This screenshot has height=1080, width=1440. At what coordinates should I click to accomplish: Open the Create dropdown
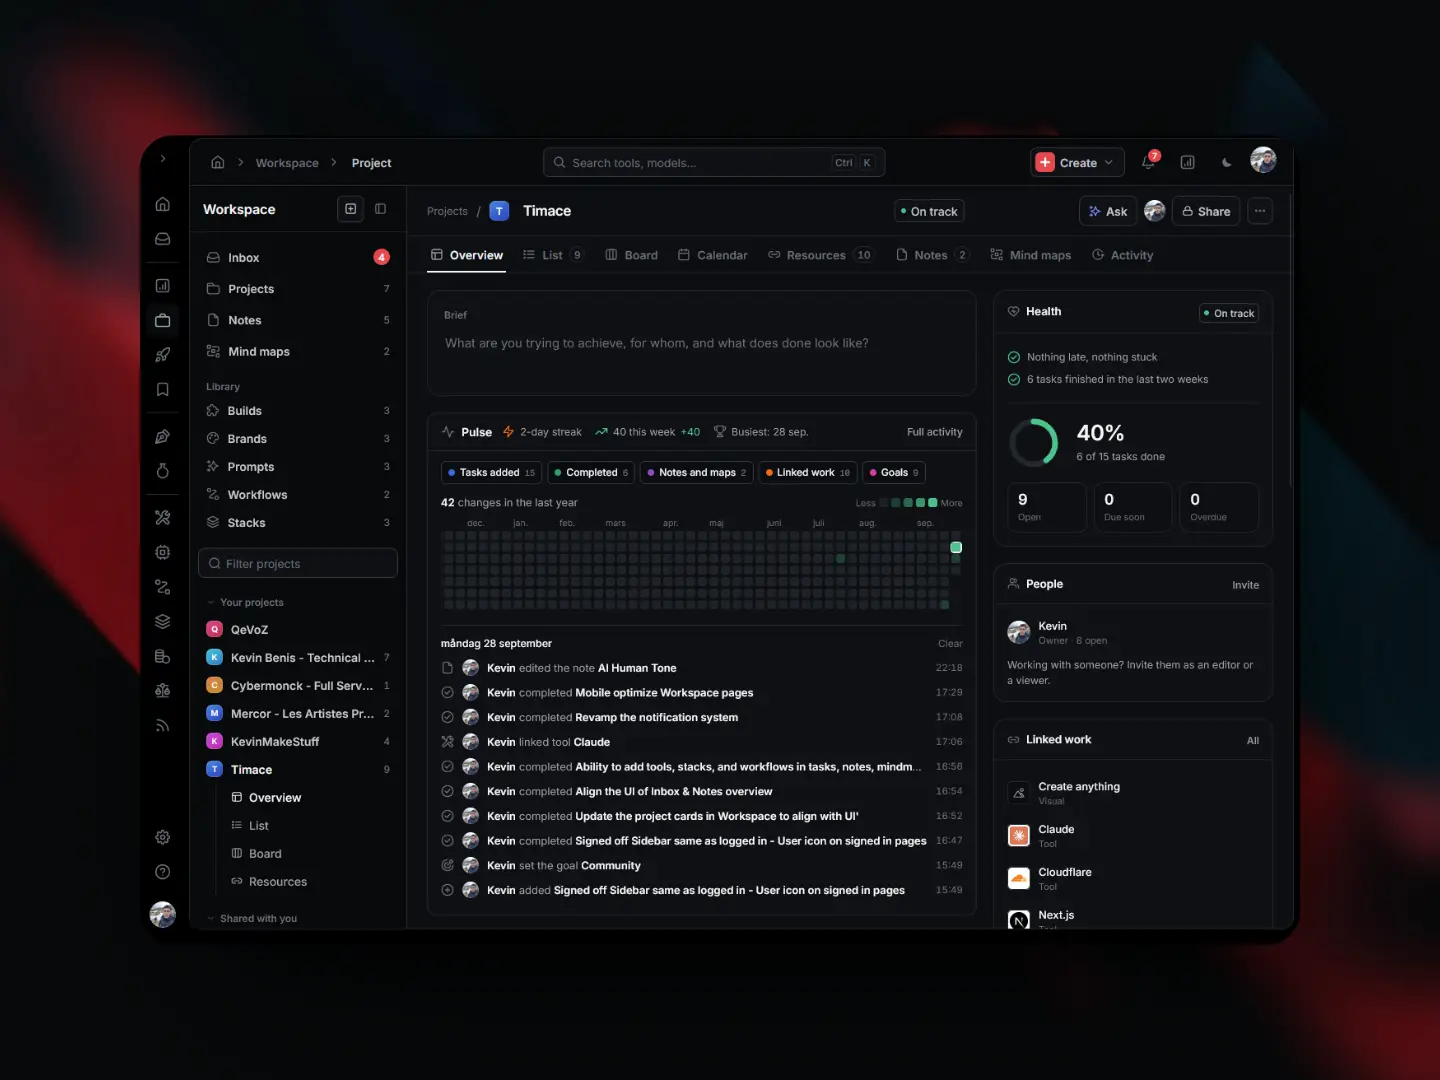click(x=1077, y=162)
